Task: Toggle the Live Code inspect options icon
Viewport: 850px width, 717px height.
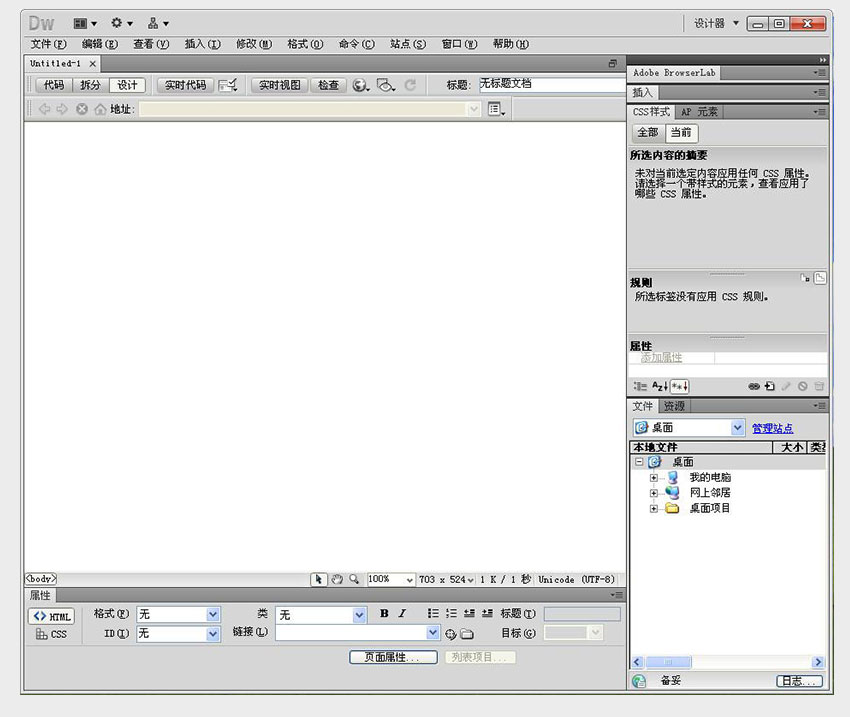Action: click(228, 85)
